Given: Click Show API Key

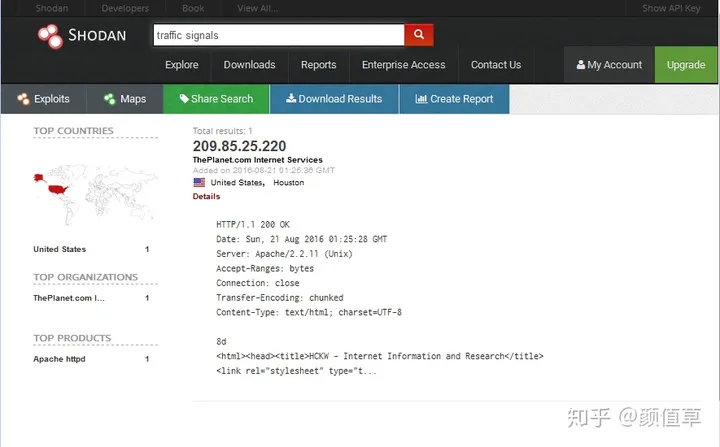Looking at the screenshot, I should [671, 8].
